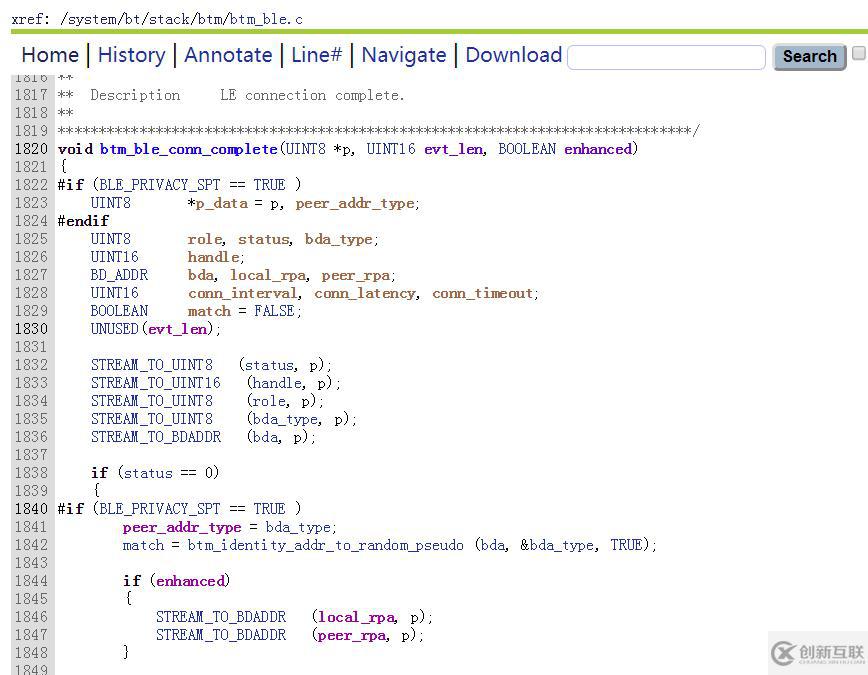This screenshot has height=675, width=868.
Task: Click the btm directory in xref path
Action: pos(210,20)
